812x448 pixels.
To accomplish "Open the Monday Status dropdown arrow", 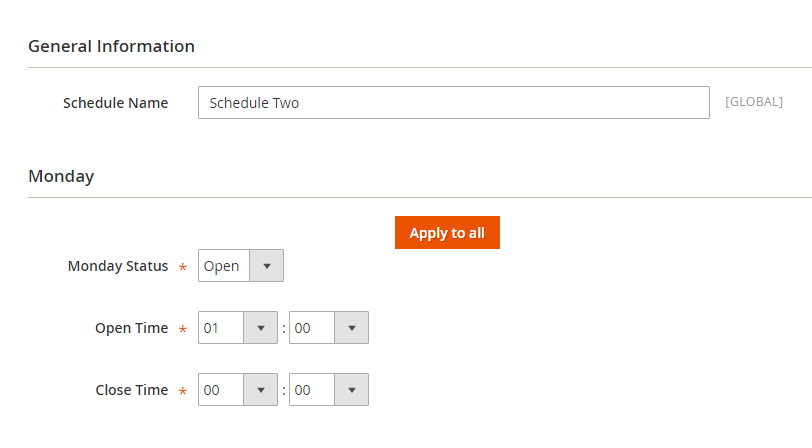I will pos(266,266).
